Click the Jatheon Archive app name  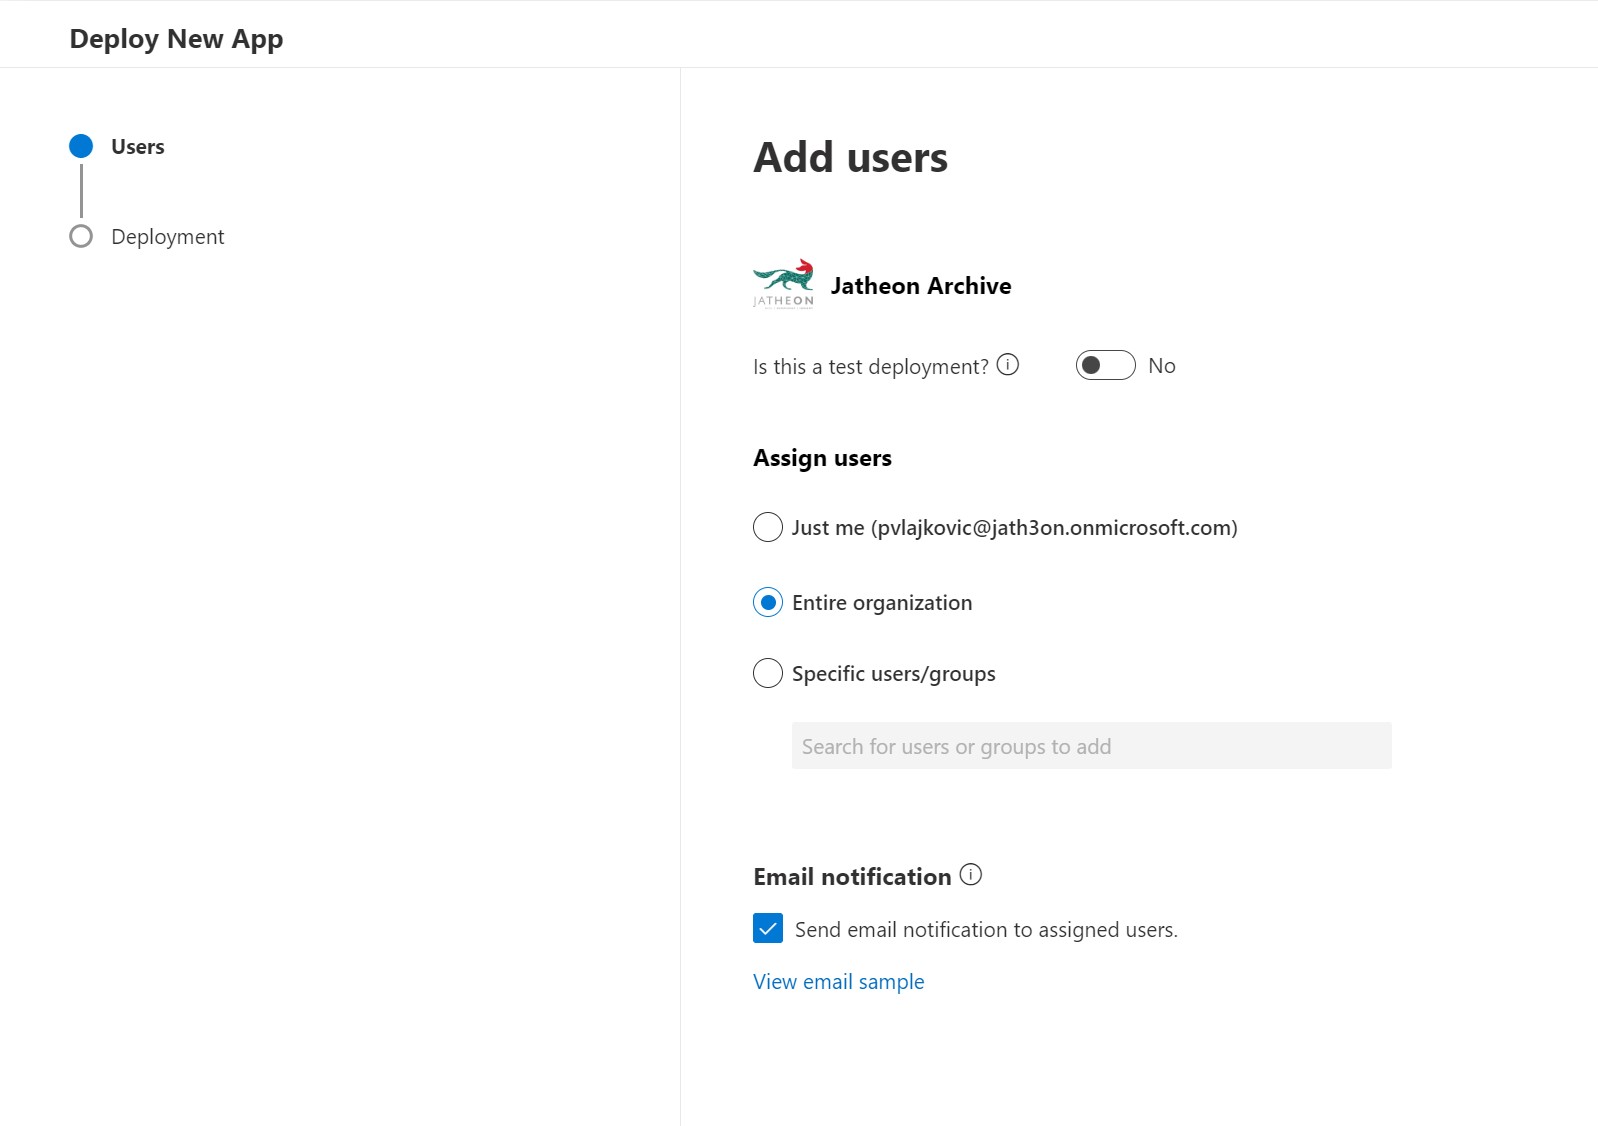921,286
